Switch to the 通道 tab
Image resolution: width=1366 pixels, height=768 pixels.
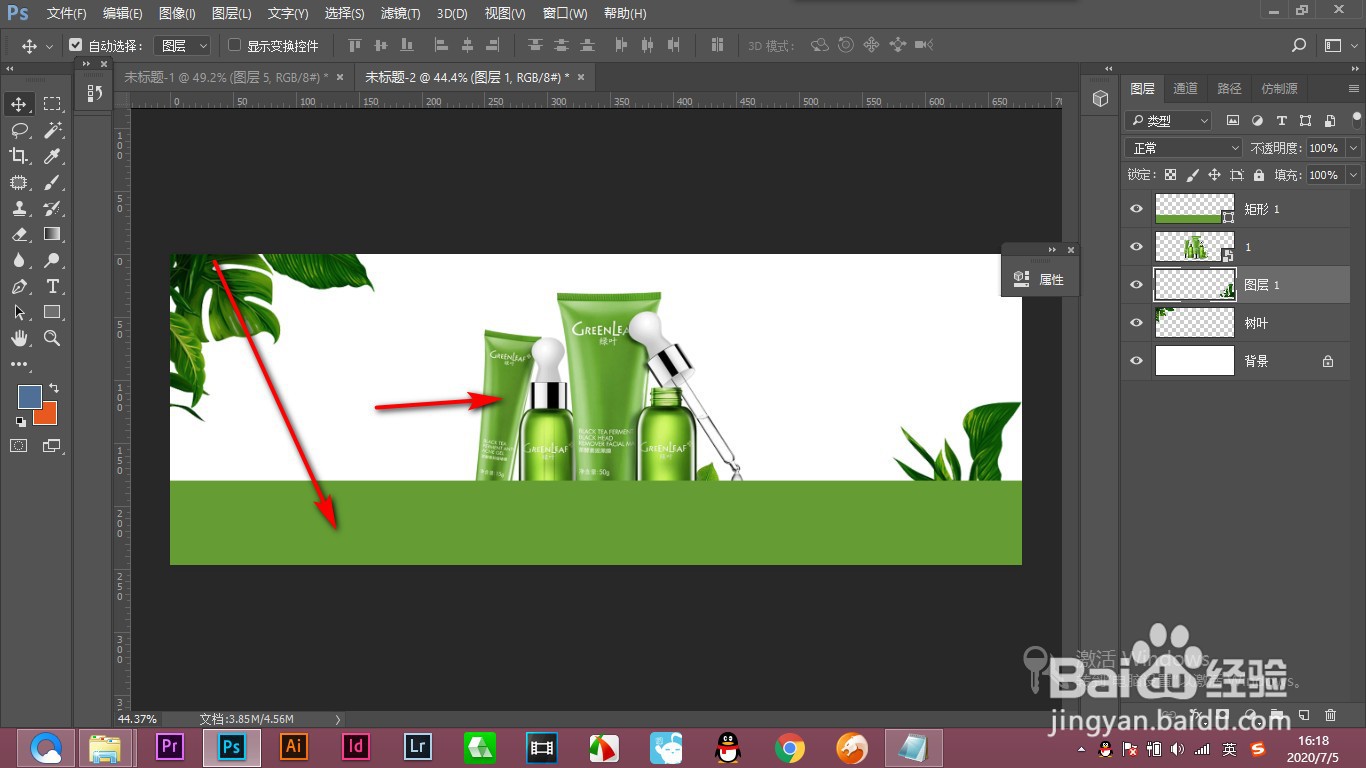point(1185,89)
